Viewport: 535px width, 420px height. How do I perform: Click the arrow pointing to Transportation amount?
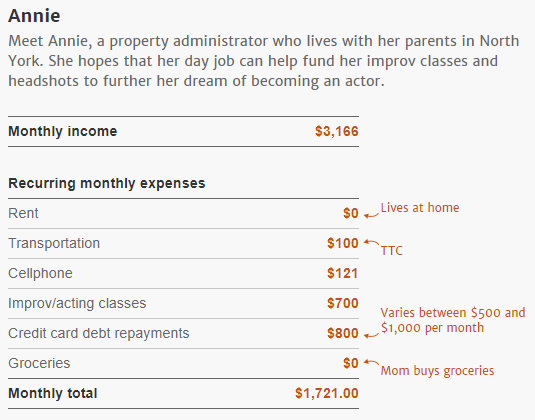tap(371, 243)
